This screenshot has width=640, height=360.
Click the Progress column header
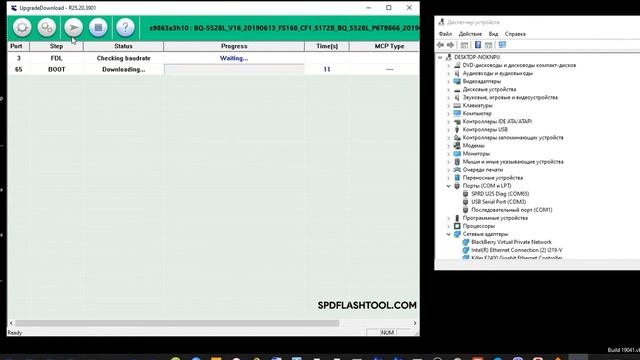tap(234, 46)
